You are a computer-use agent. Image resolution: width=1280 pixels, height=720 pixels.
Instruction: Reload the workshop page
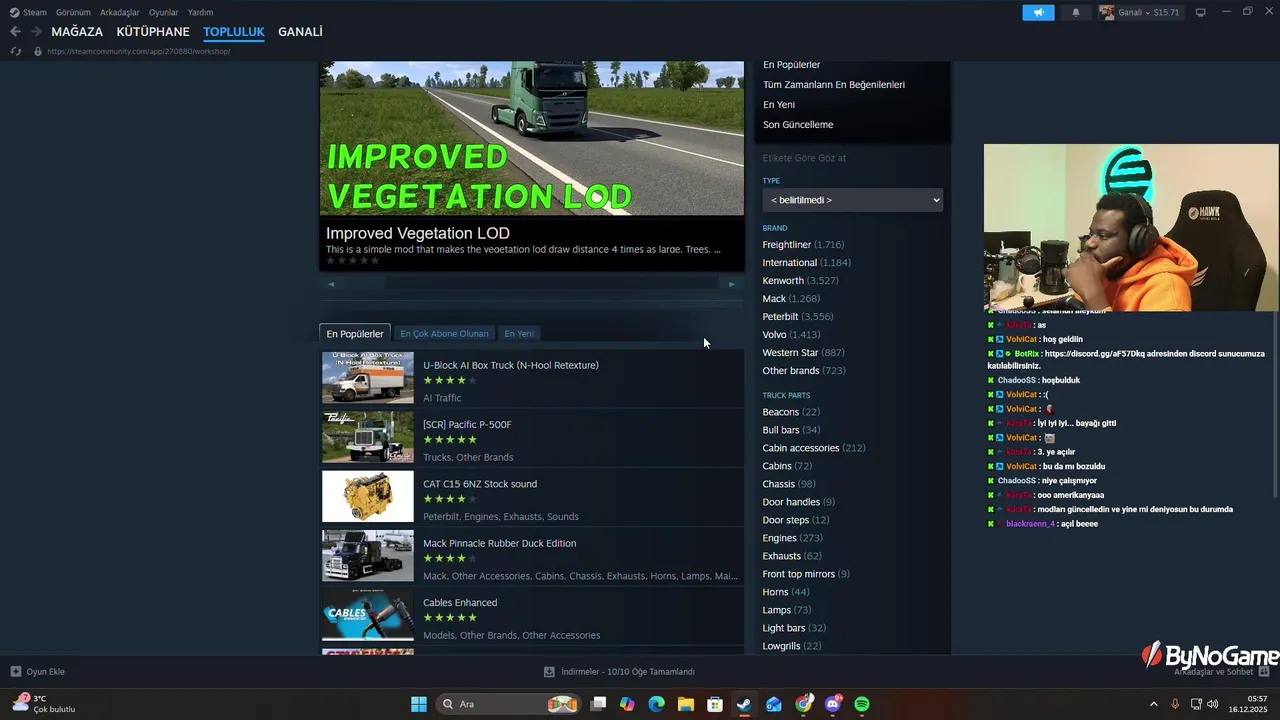coord(16,51)
